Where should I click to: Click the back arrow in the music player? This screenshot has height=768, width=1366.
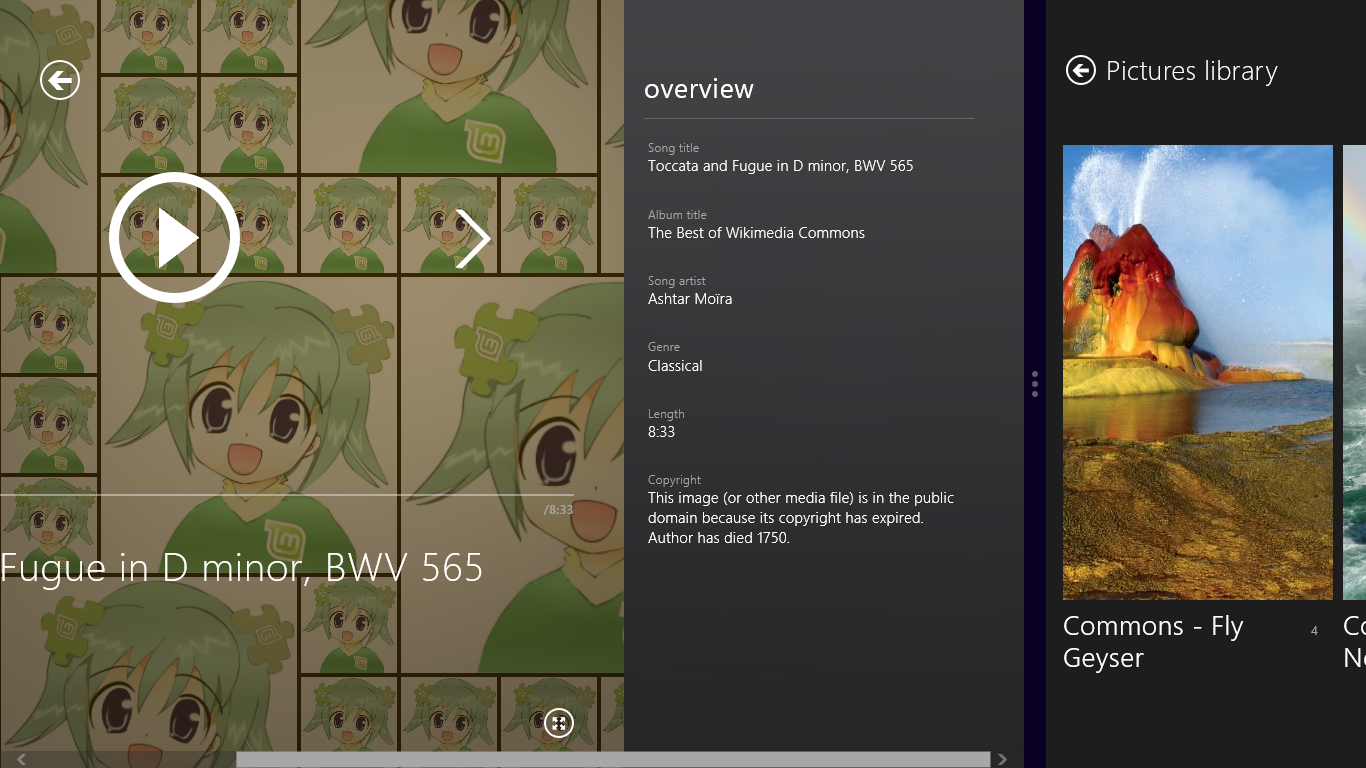[x=60, y=80]
